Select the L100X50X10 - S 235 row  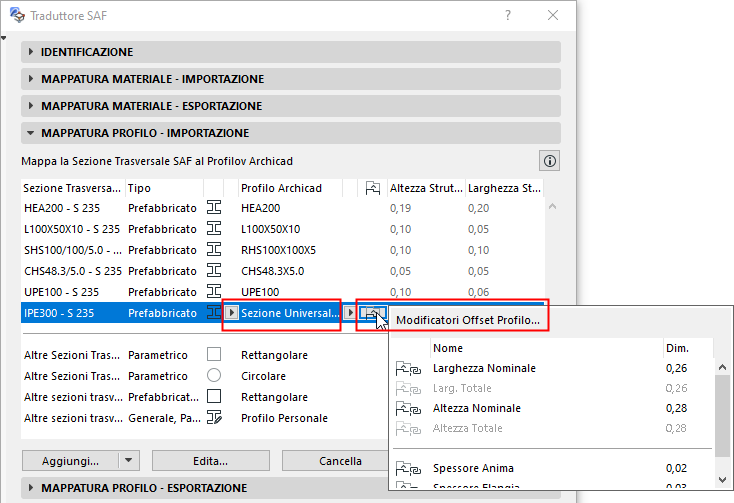pos(283,229)
